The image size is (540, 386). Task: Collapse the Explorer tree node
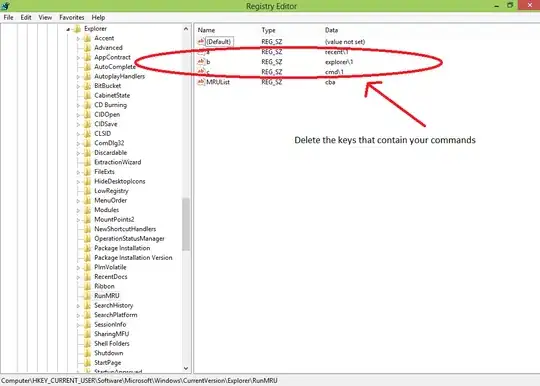(x=68, y=29)
